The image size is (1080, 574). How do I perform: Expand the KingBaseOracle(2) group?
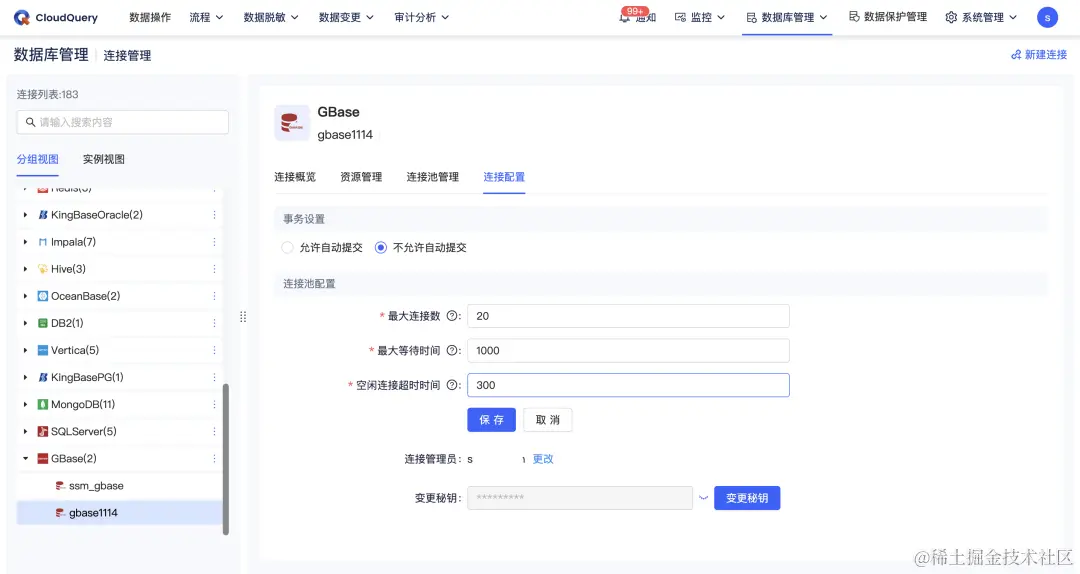click(25, 215)
